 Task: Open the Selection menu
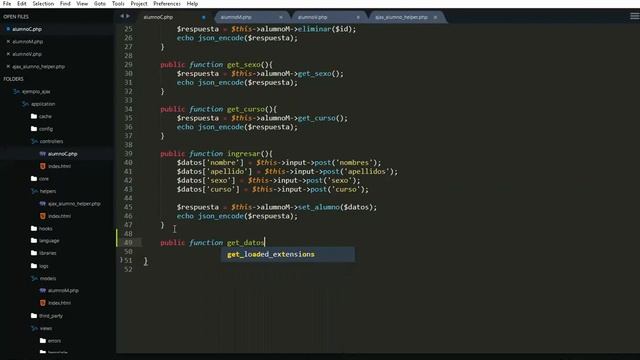tap(43, 4)
